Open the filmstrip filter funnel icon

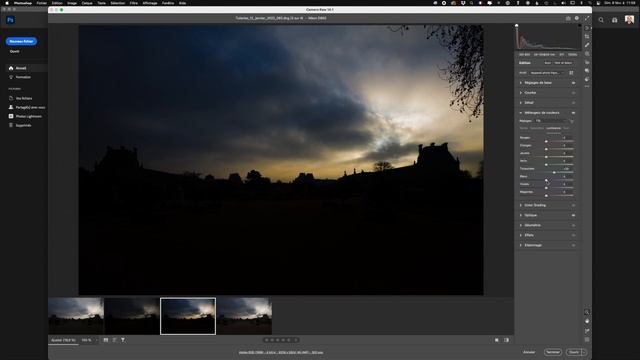(x=123, y=340)
